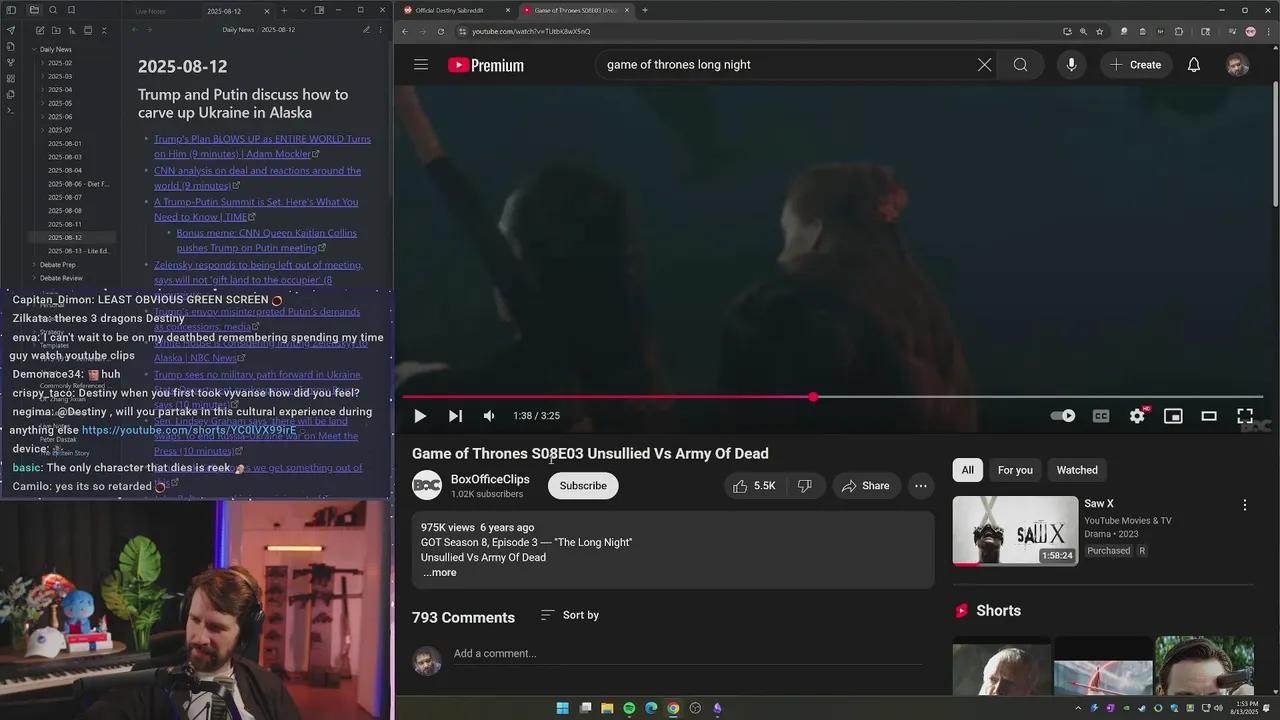Open the Saw X movie thumbnail
Screen dimensions: 1280x720
click(x=1015, y=531)
